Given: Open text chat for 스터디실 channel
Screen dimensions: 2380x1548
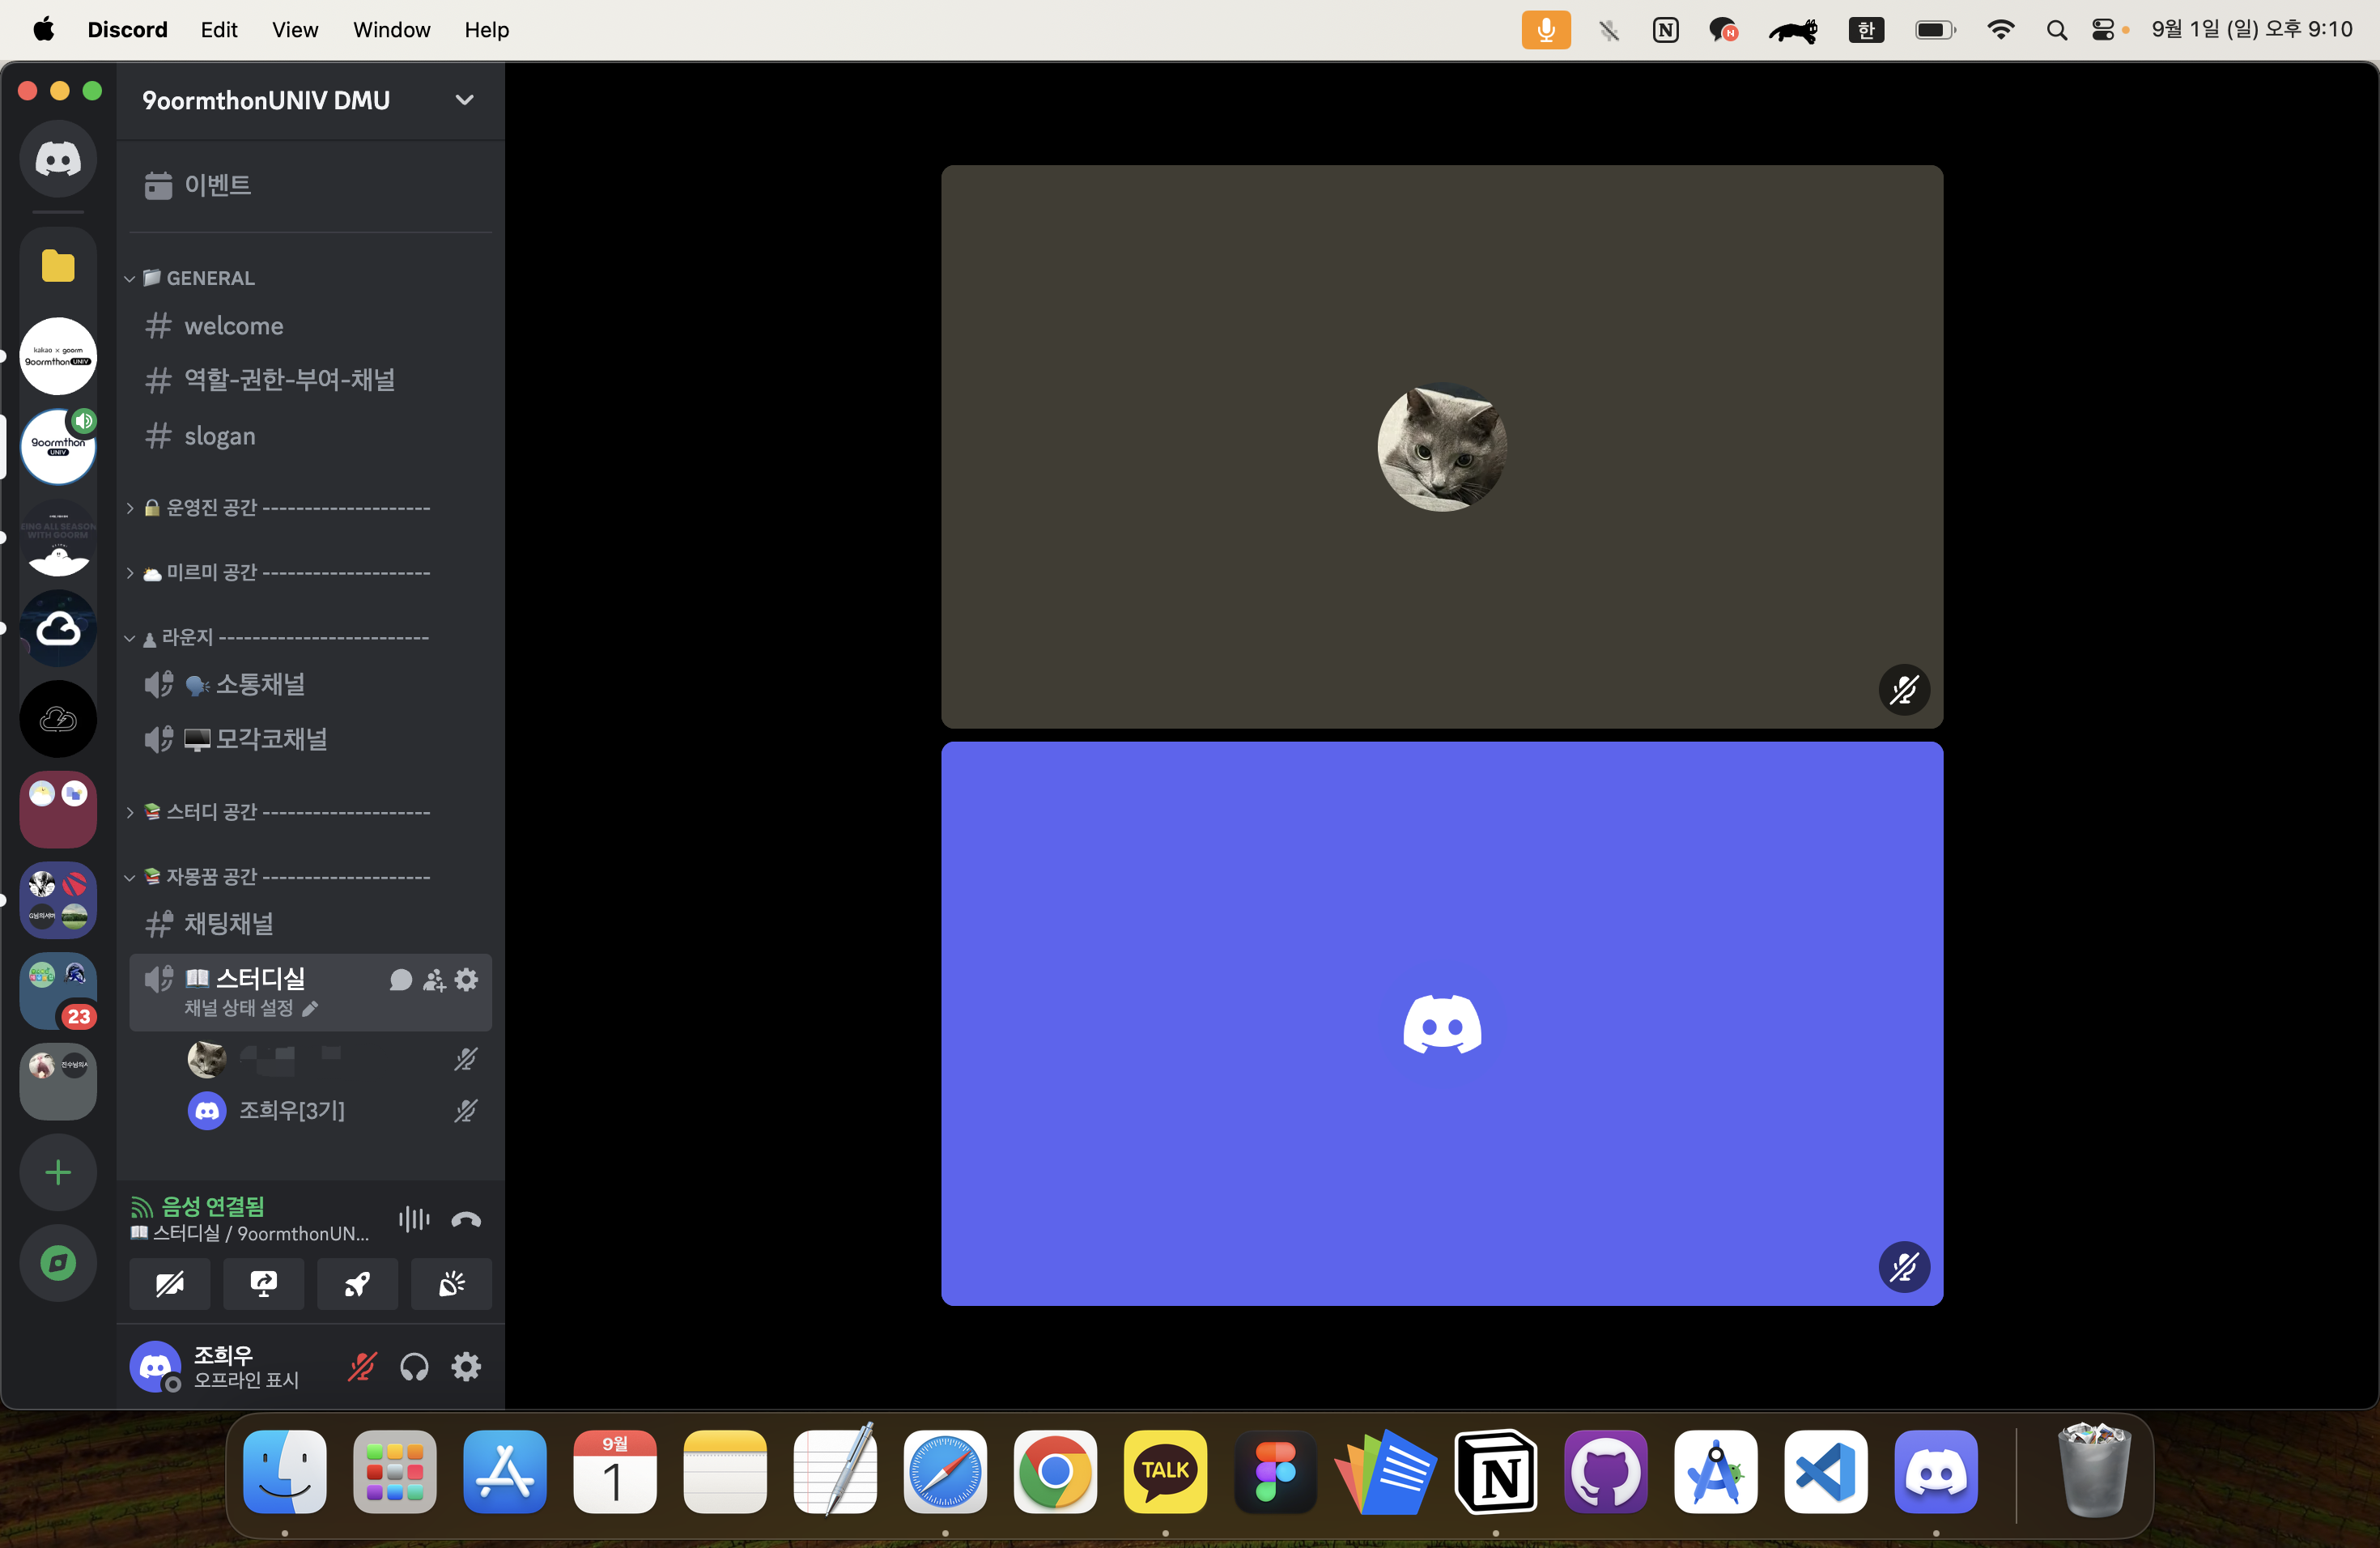Looking at the screenshot, I should tap(400, 980).
